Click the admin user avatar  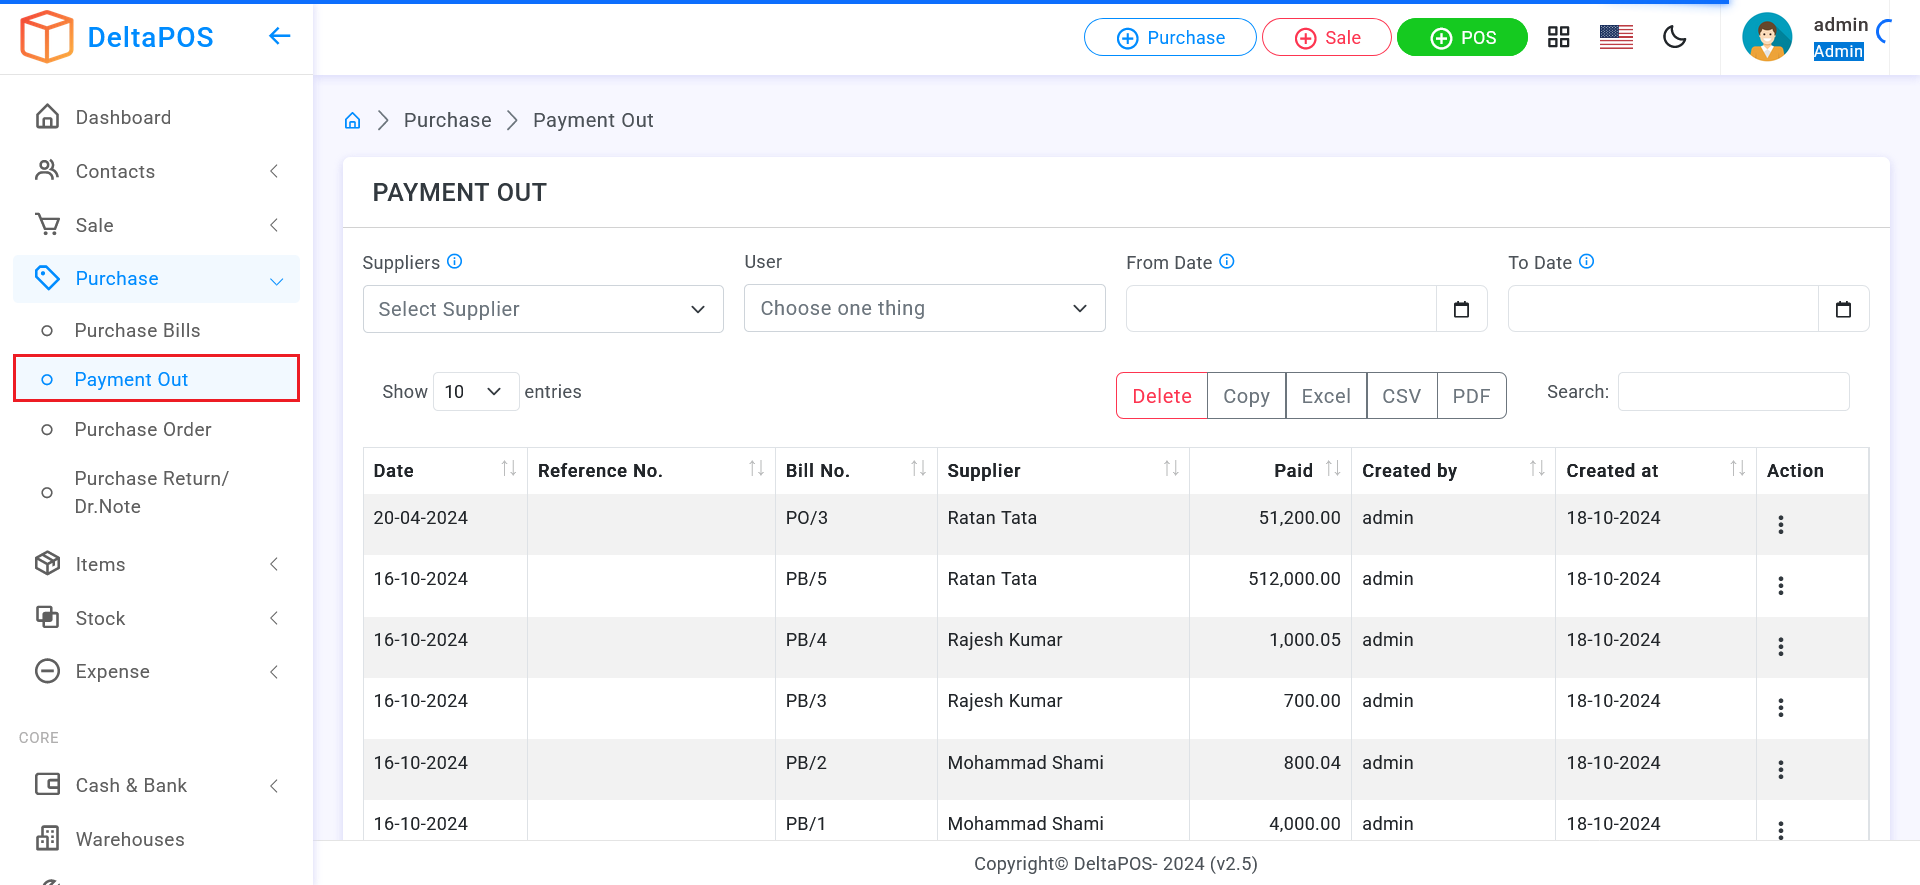1767,38
